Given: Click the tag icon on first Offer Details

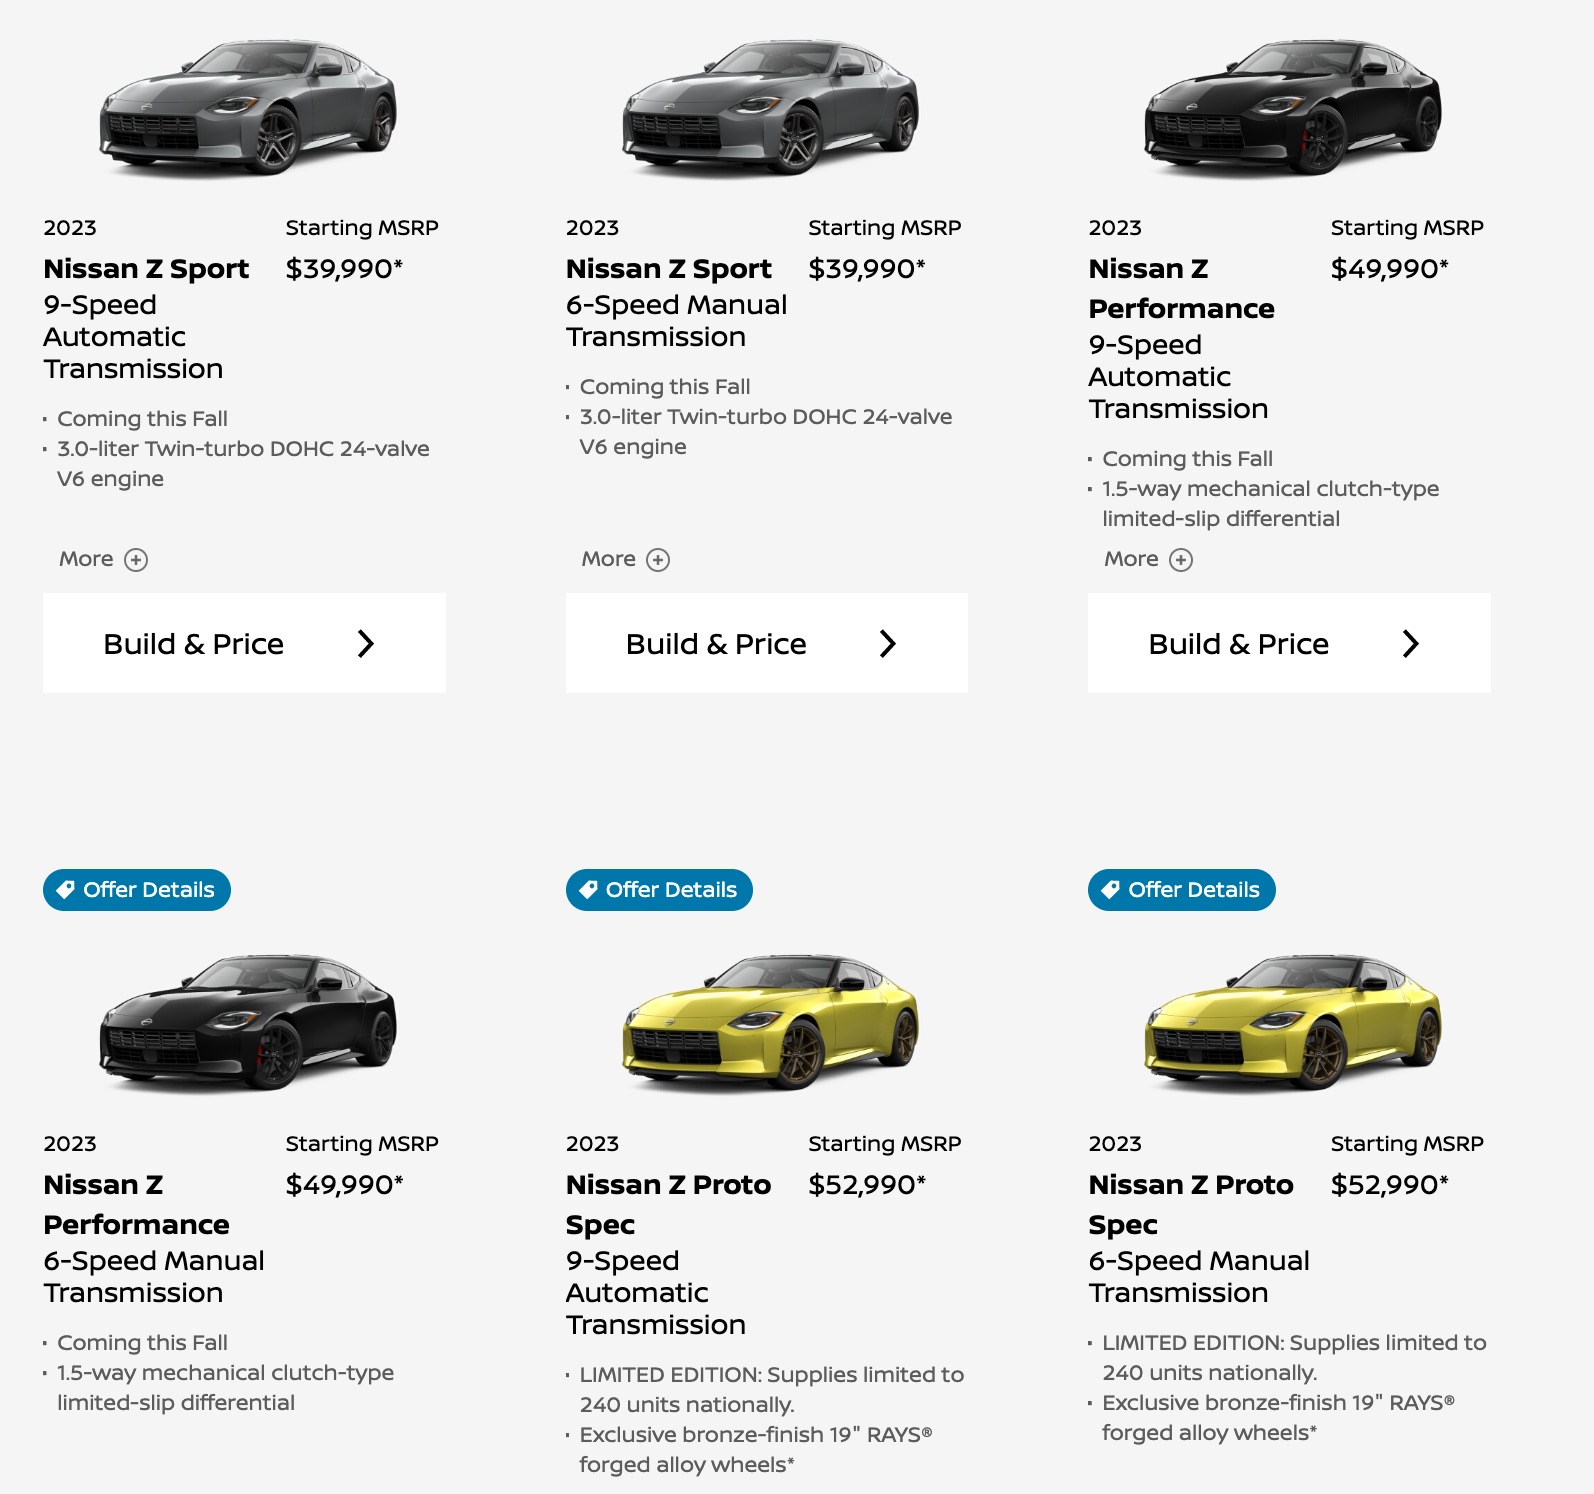Looking at the screenshot, I should 66,890.
